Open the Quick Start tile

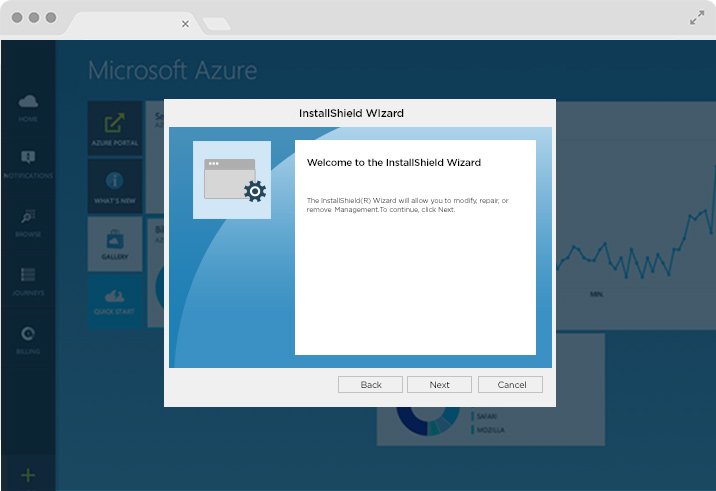[115, 301]
